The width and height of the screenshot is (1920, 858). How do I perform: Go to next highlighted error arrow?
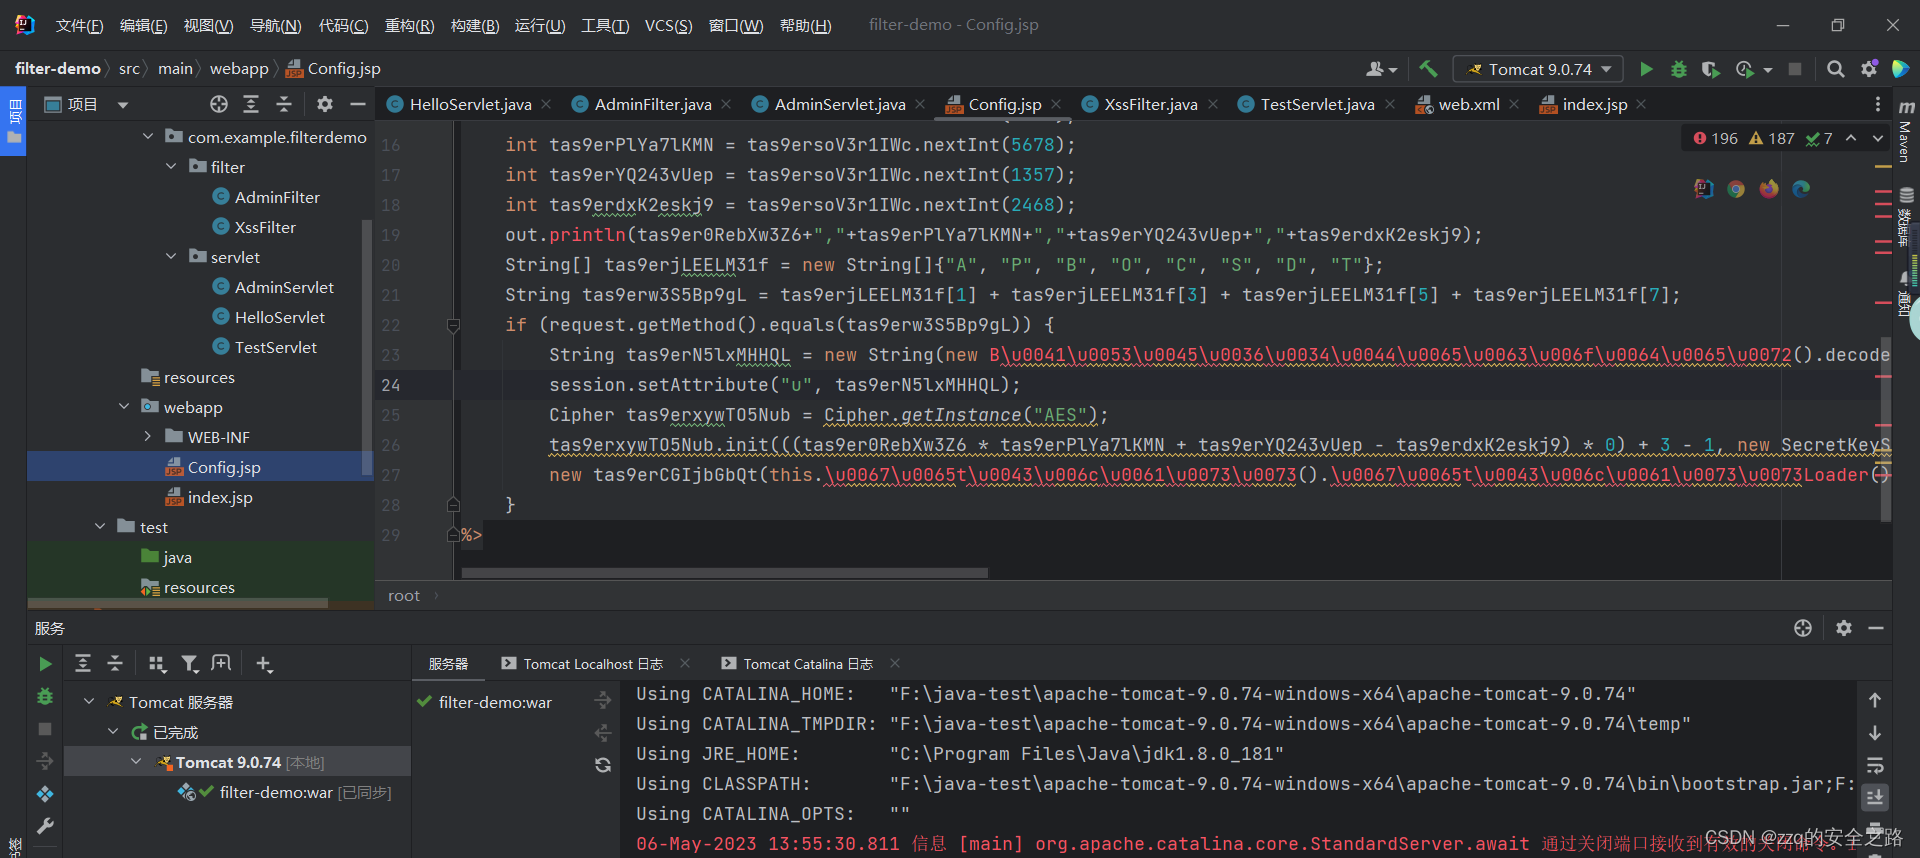point(1878,138)
